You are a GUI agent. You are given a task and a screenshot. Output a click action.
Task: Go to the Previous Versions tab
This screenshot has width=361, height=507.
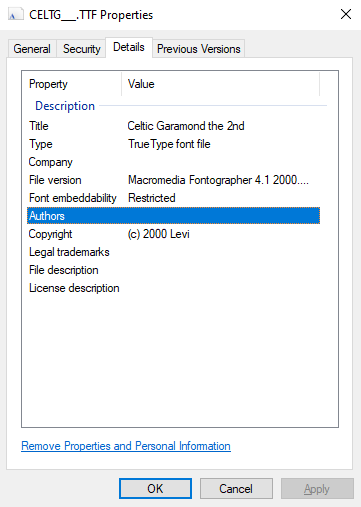(199, 49)
